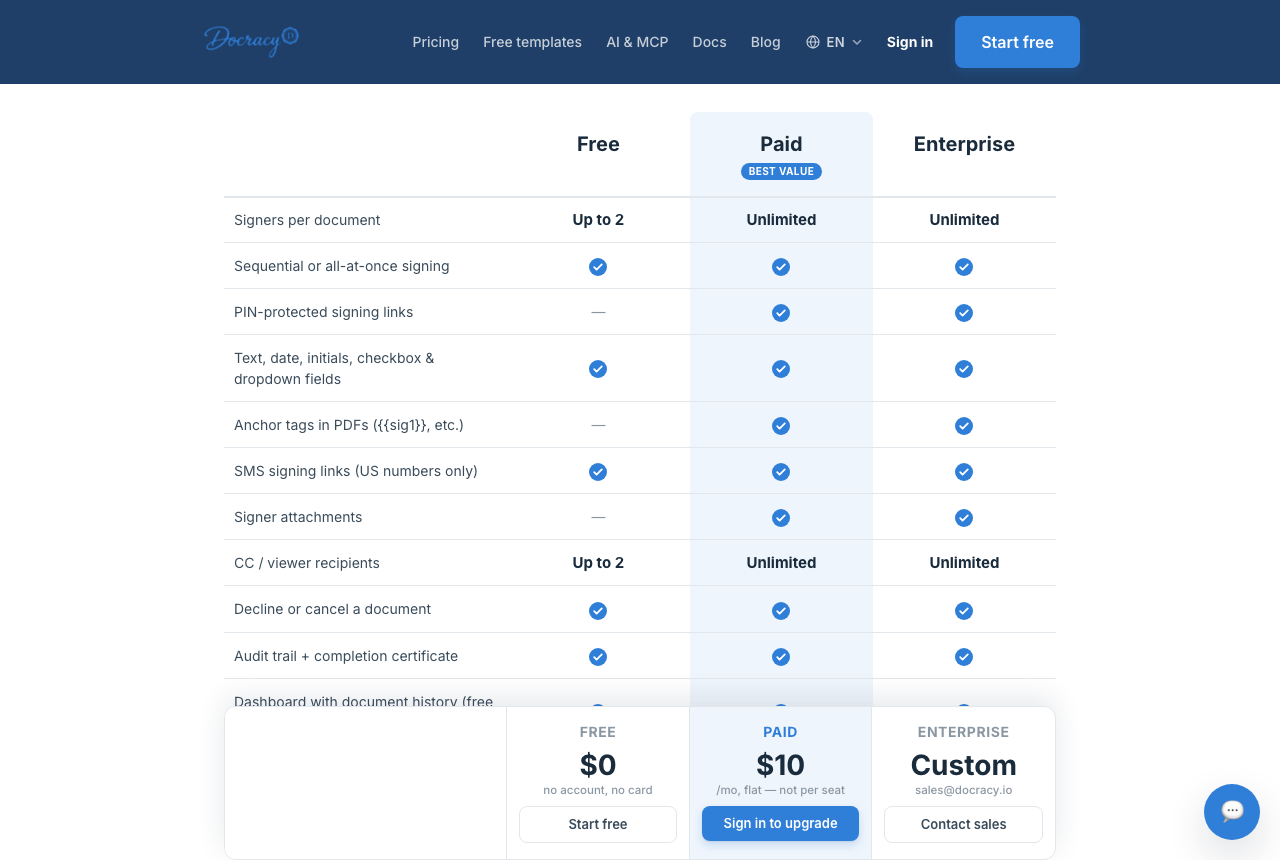Click Free checkmark for SMS signing links

point(598,472)
